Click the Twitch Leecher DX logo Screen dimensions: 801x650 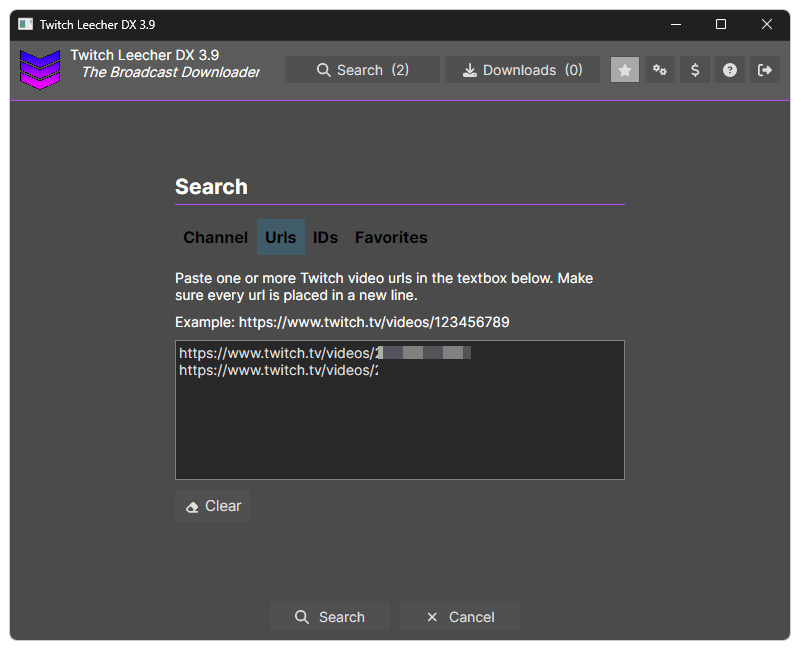point(40,69)
